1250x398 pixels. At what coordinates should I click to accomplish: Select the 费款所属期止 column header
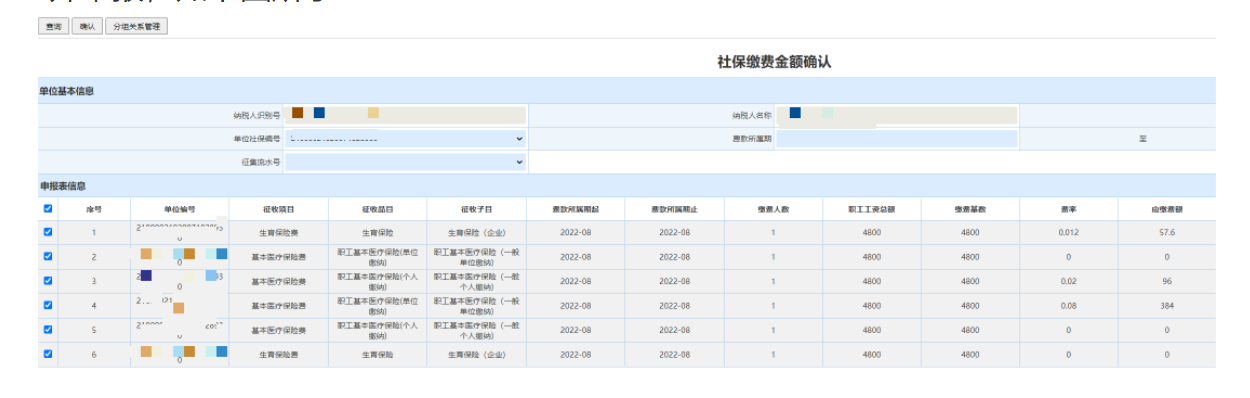point(674,209)
